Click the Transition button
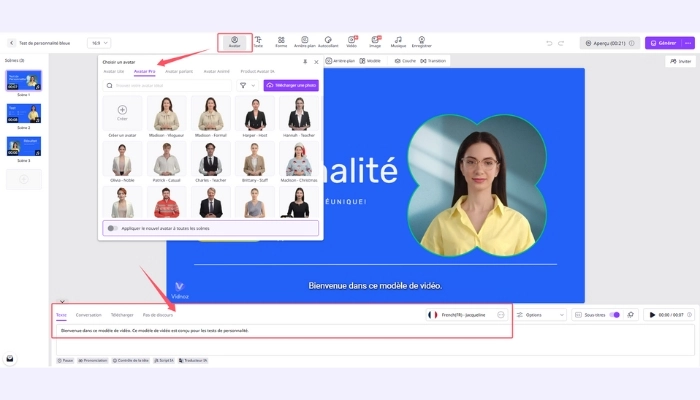Image resolution: width=700 pixels, height=400 pixels. [x=433, y=61]
